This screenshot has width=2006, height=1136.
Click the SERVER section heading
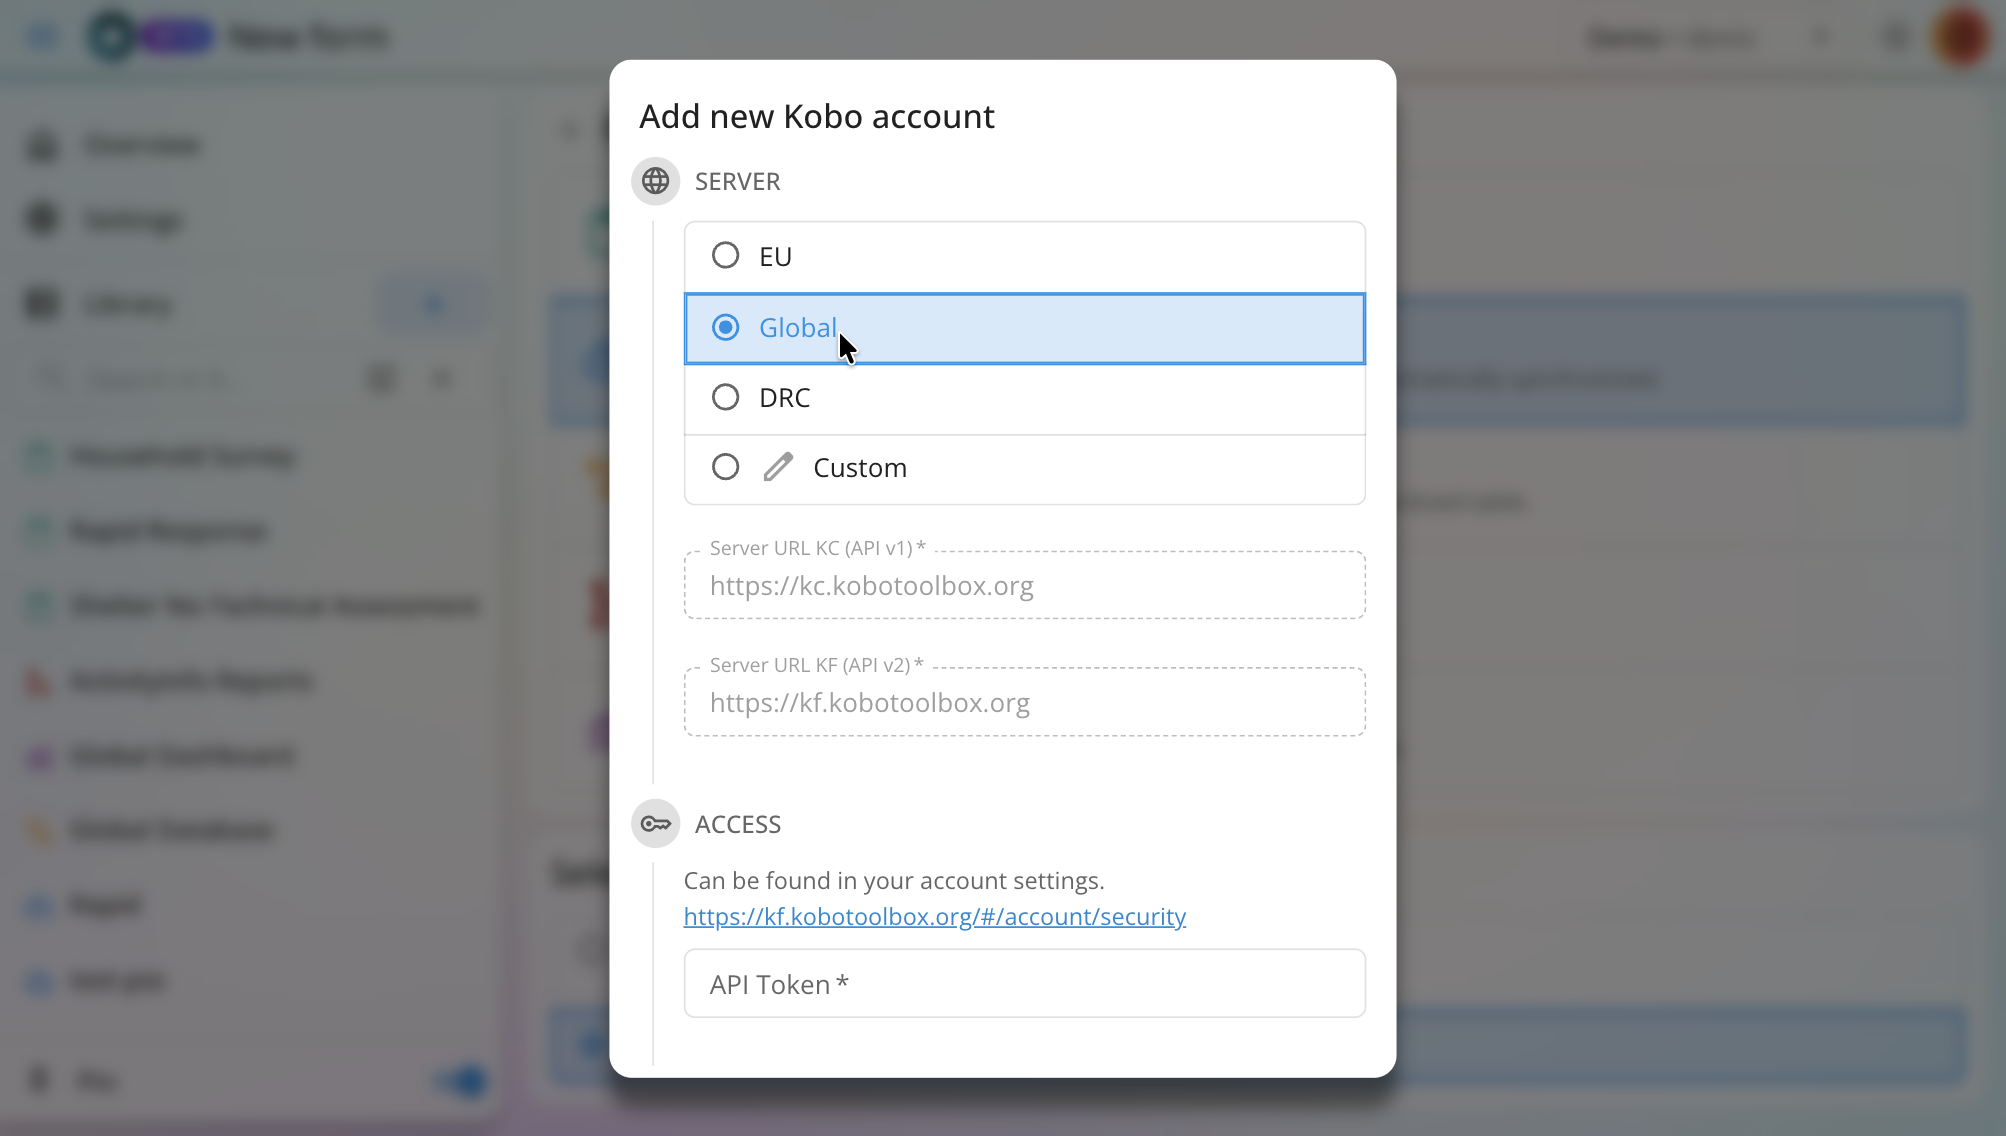[737, 182]
